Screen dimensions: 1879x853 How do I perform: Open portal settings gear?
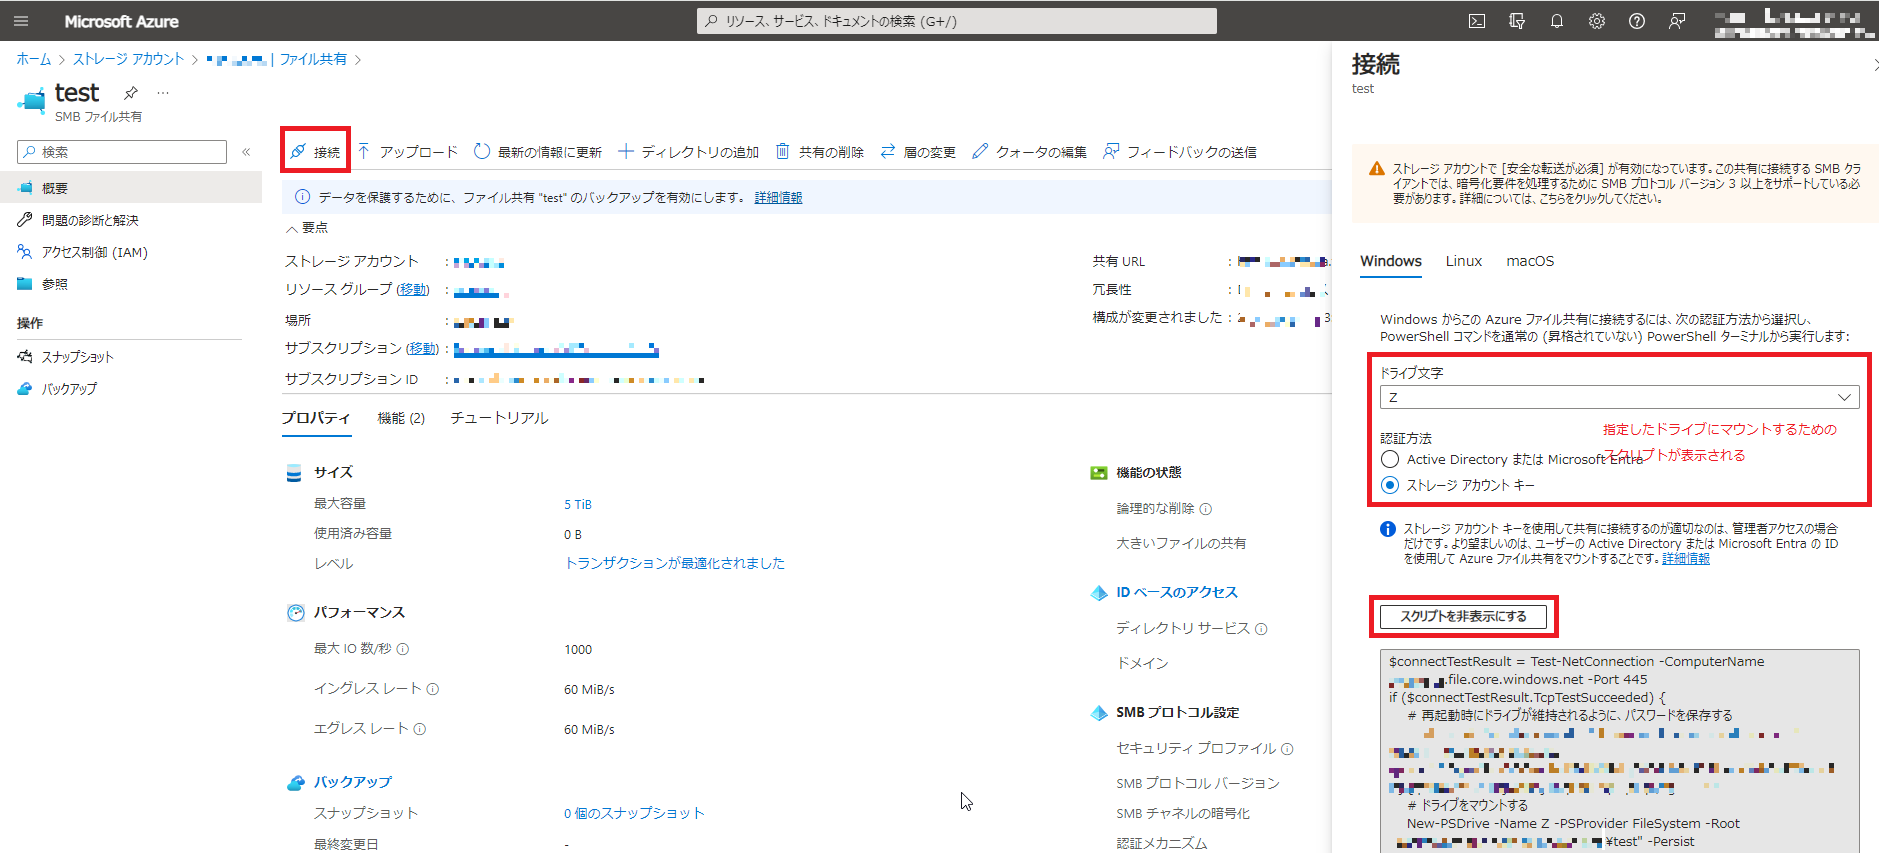point(1597,21)
